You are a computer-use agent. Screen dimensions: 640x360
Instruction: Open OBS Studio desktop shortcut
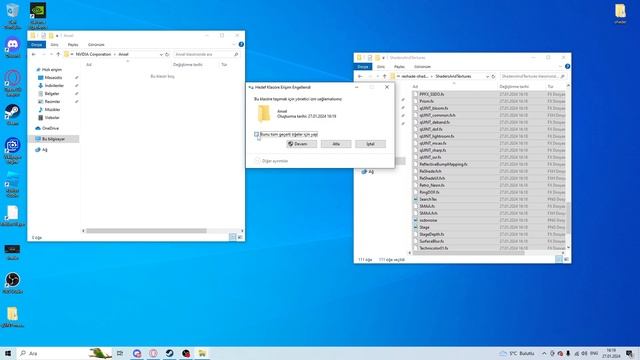pyautogui.click(x=12, y=283)
